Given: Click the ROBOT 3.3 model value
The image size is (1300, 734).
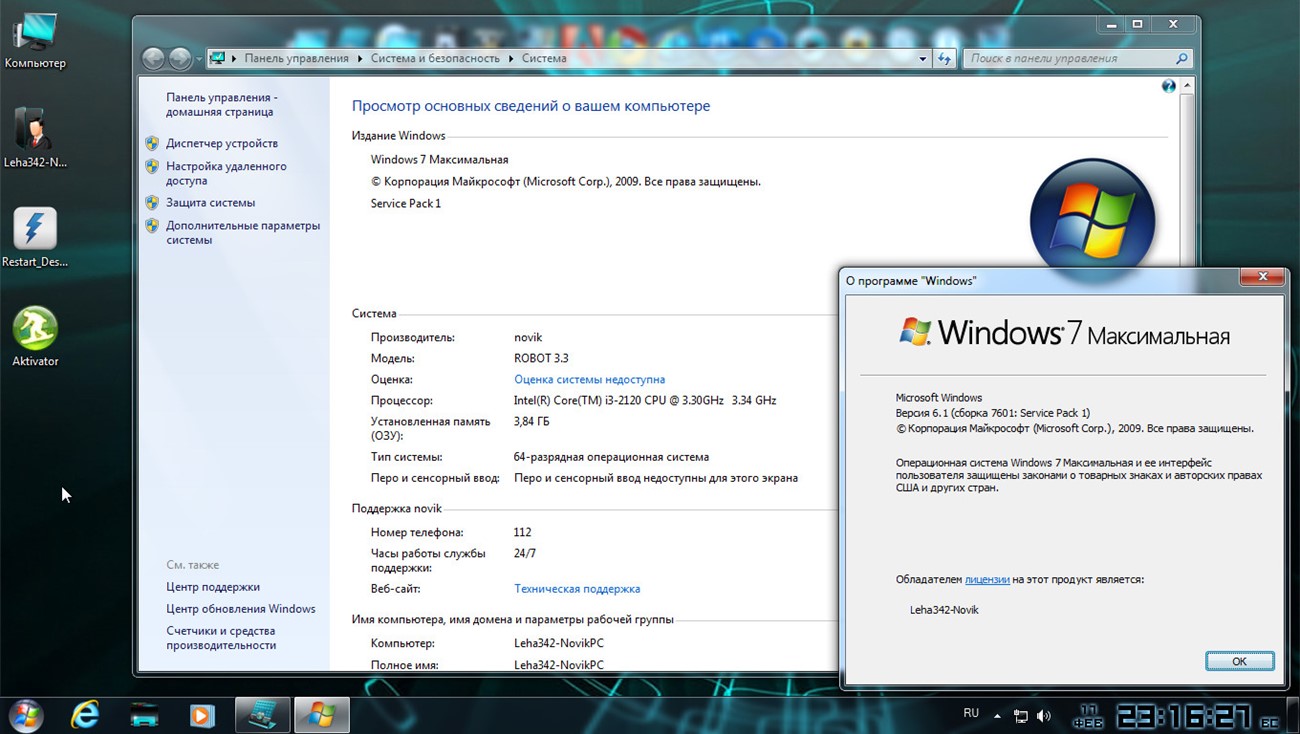Looking at the screenshot, I should 541,359.
